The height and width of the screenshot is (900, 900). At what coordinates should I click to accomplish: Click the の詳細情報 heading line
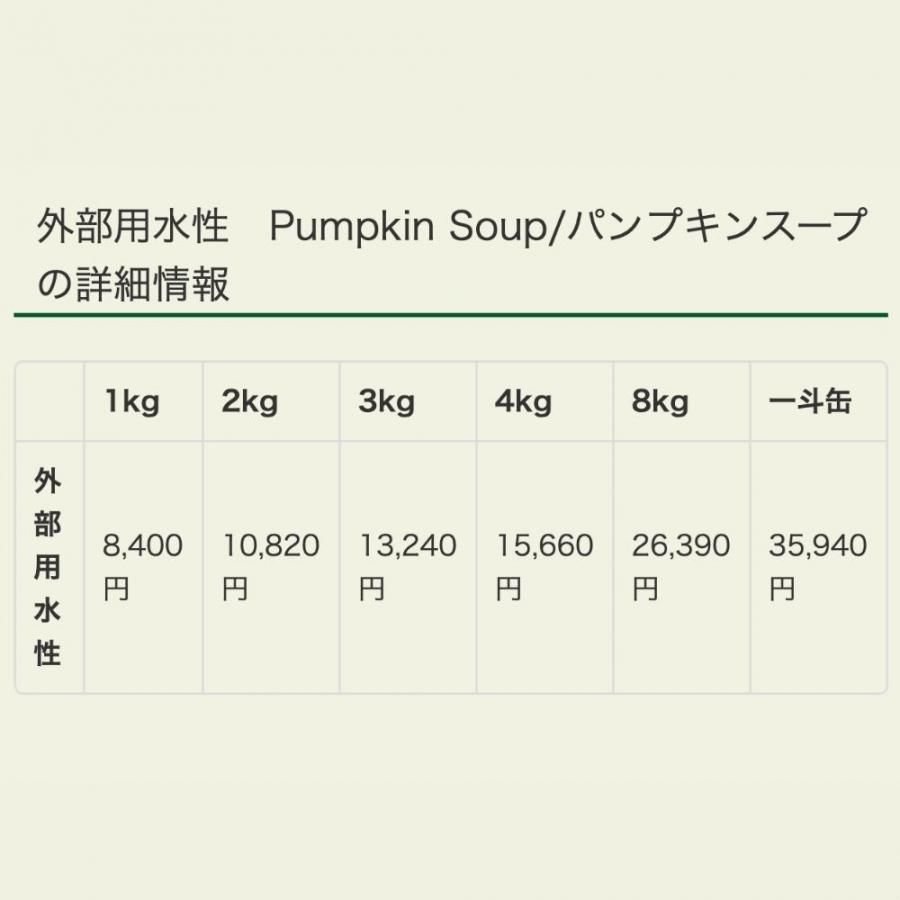[133, 284]
